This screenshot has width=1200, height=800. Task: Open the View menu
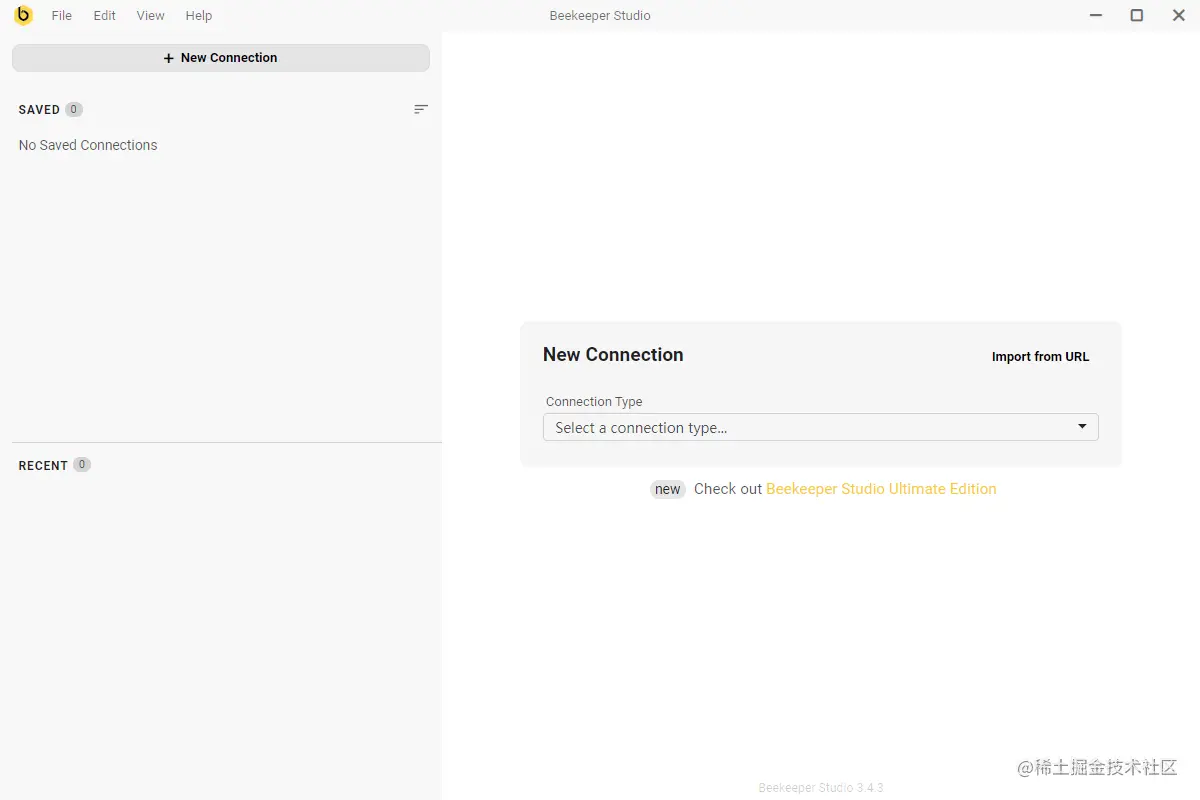(151, 15)
